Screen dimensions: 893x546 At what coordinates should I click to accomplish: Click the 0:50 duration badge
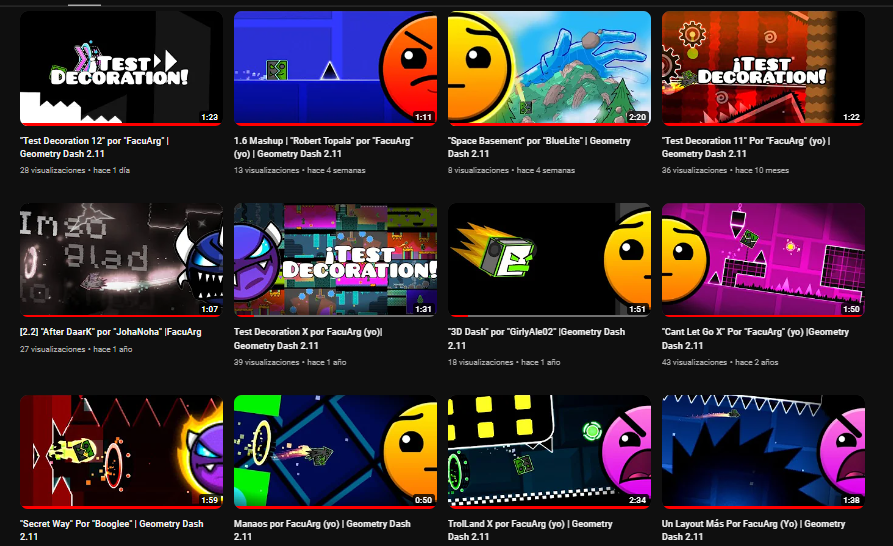423,500
